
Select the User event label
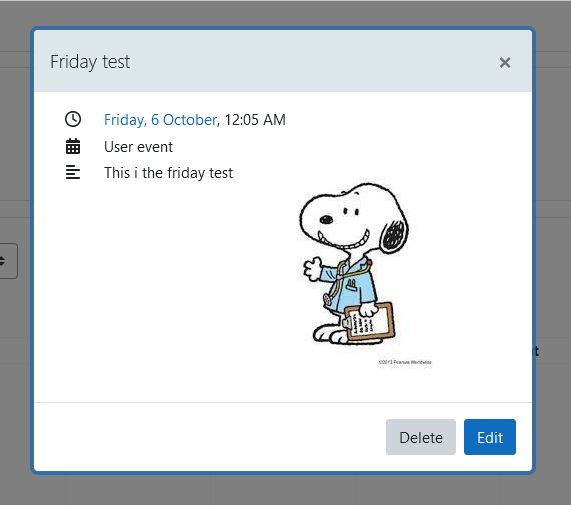(x=138, y=147)
